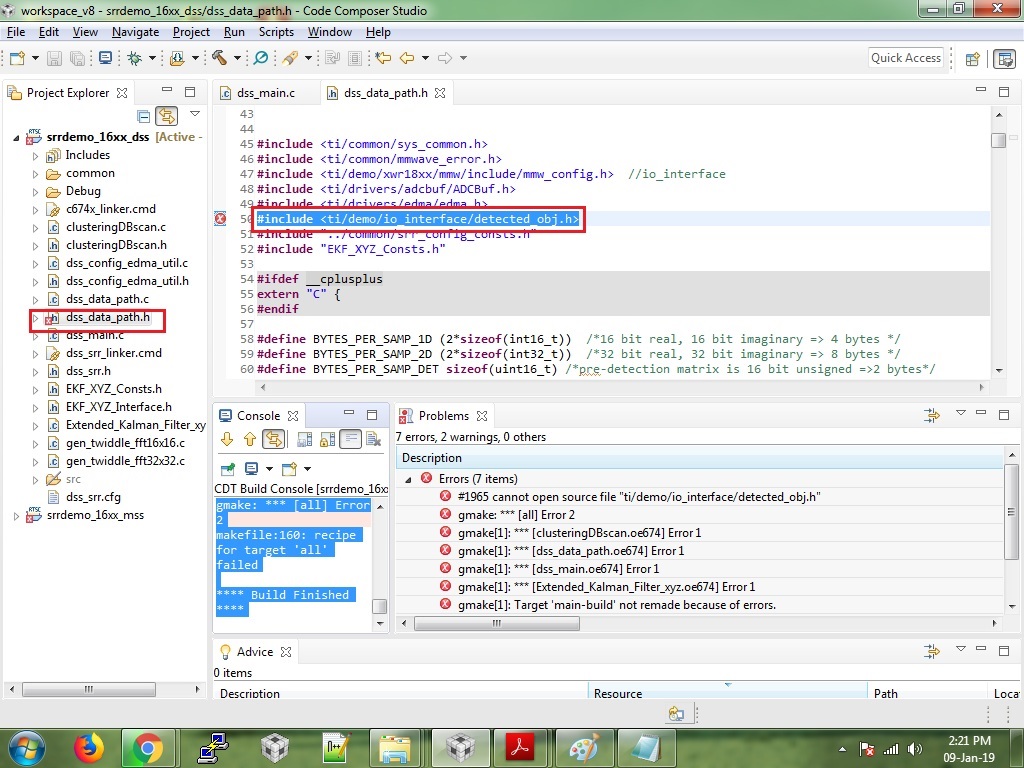Enable Link with Editor in Project Explorer
The width and height of the screenshot is (1024, 768).
pos(166,116)
